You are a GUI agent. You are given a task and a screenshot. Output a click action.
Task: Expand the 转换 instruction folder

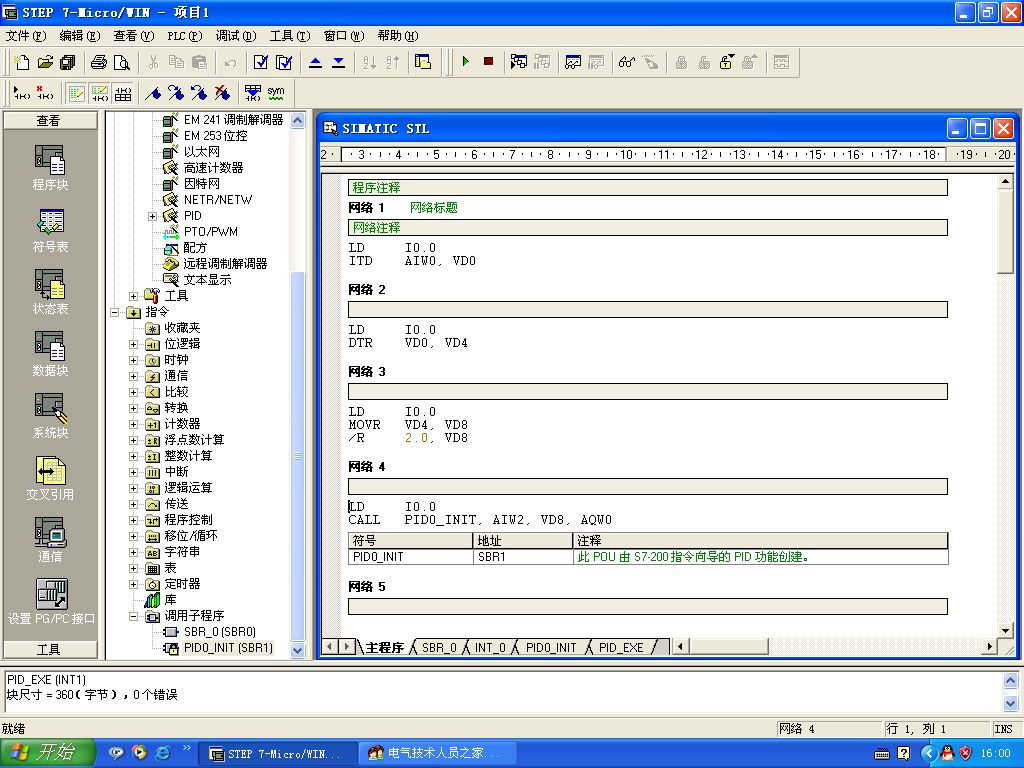133,408
